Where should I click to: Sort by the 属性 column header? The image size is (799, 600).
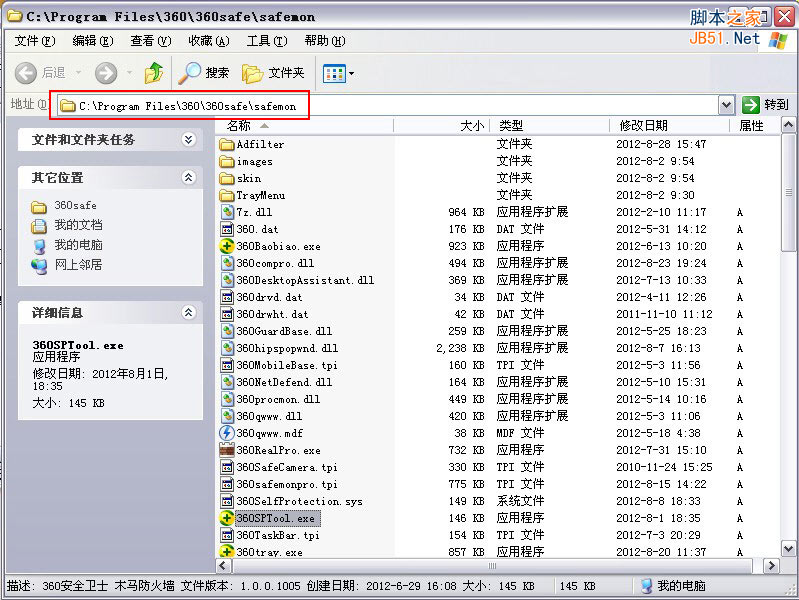[755, 125]
